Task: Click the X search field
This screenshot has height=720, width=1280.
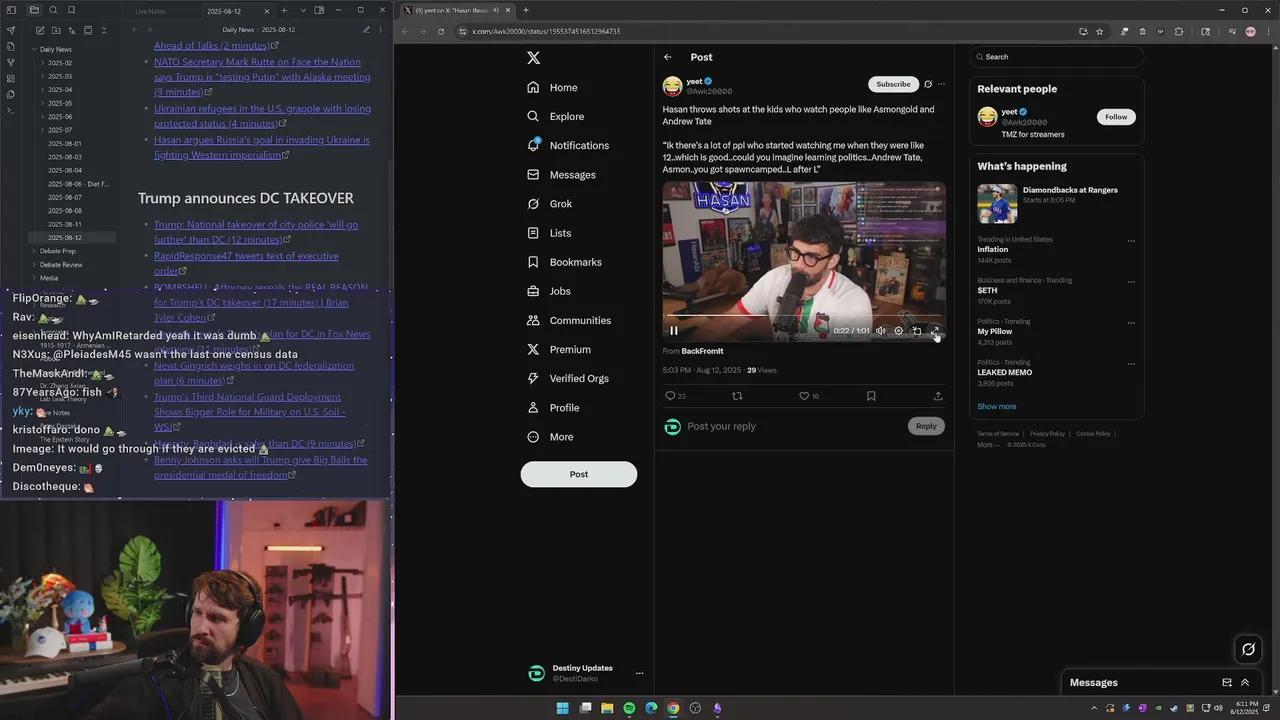Action: [1056, 57]
